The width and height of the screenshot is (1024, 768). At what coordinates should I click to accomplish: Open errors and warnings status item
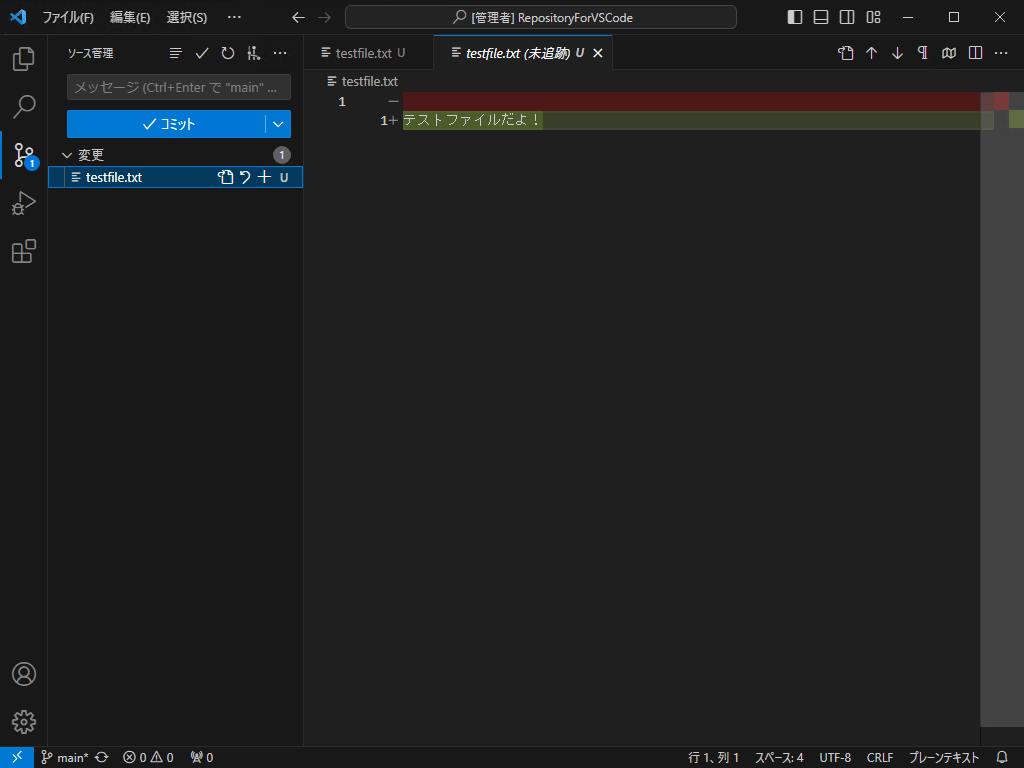148,758
